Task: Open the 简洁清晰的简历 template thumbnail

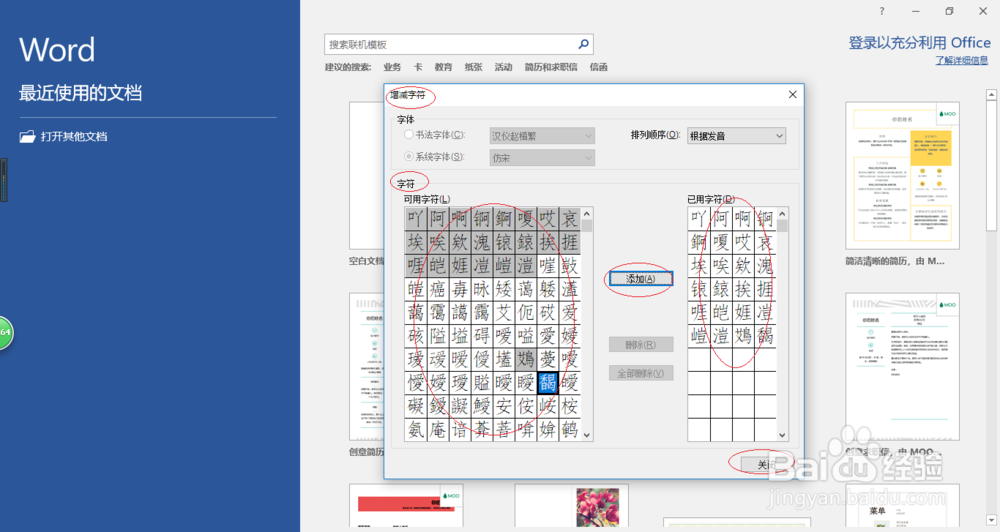Action: (902, 175)
